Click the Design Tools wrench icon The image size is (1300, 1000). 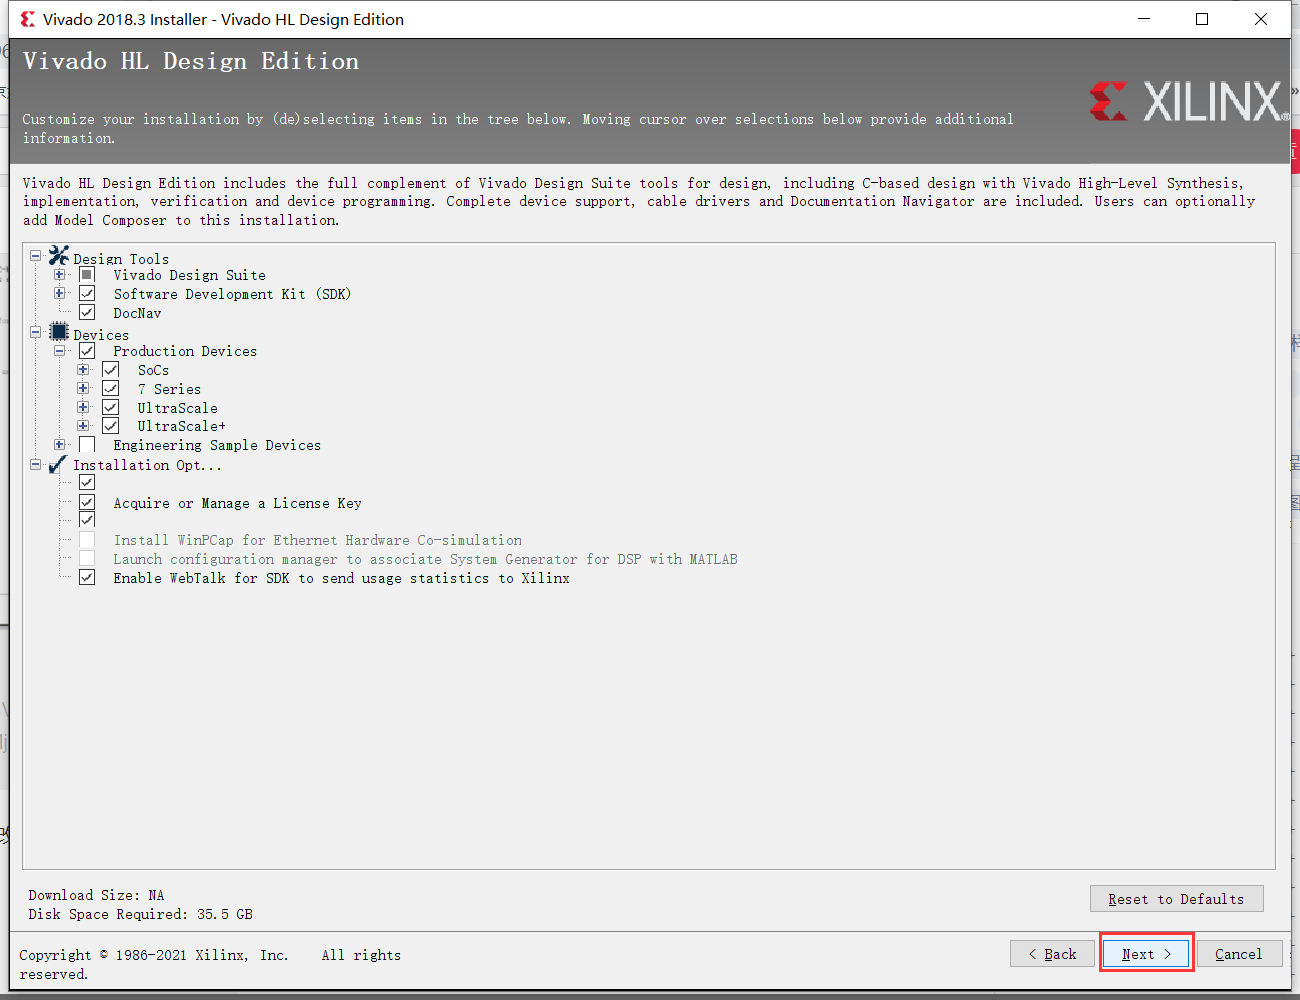tap(59, 256)
